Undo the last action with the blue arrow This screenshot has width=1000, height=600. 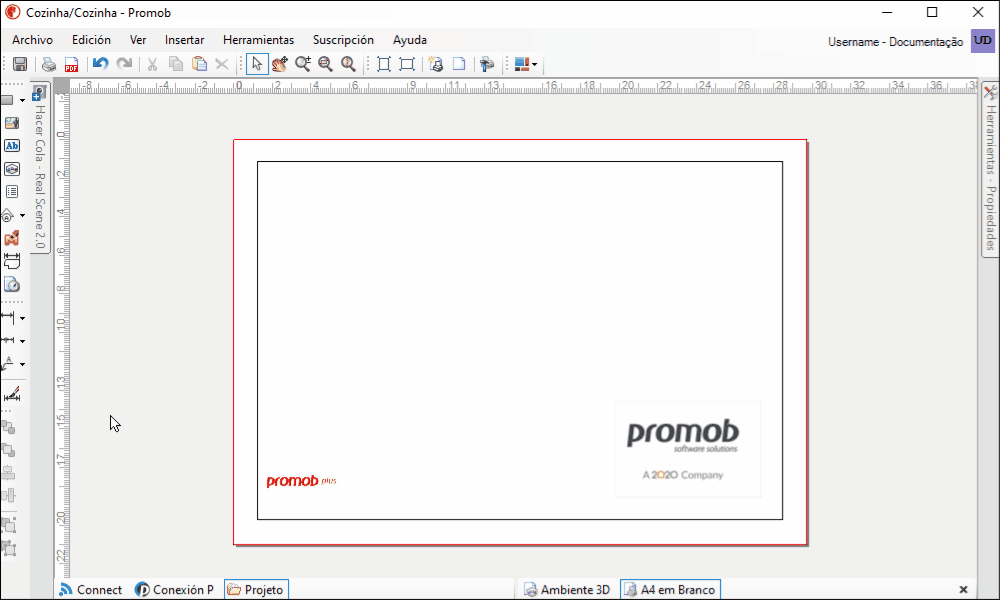click(100, 64)
